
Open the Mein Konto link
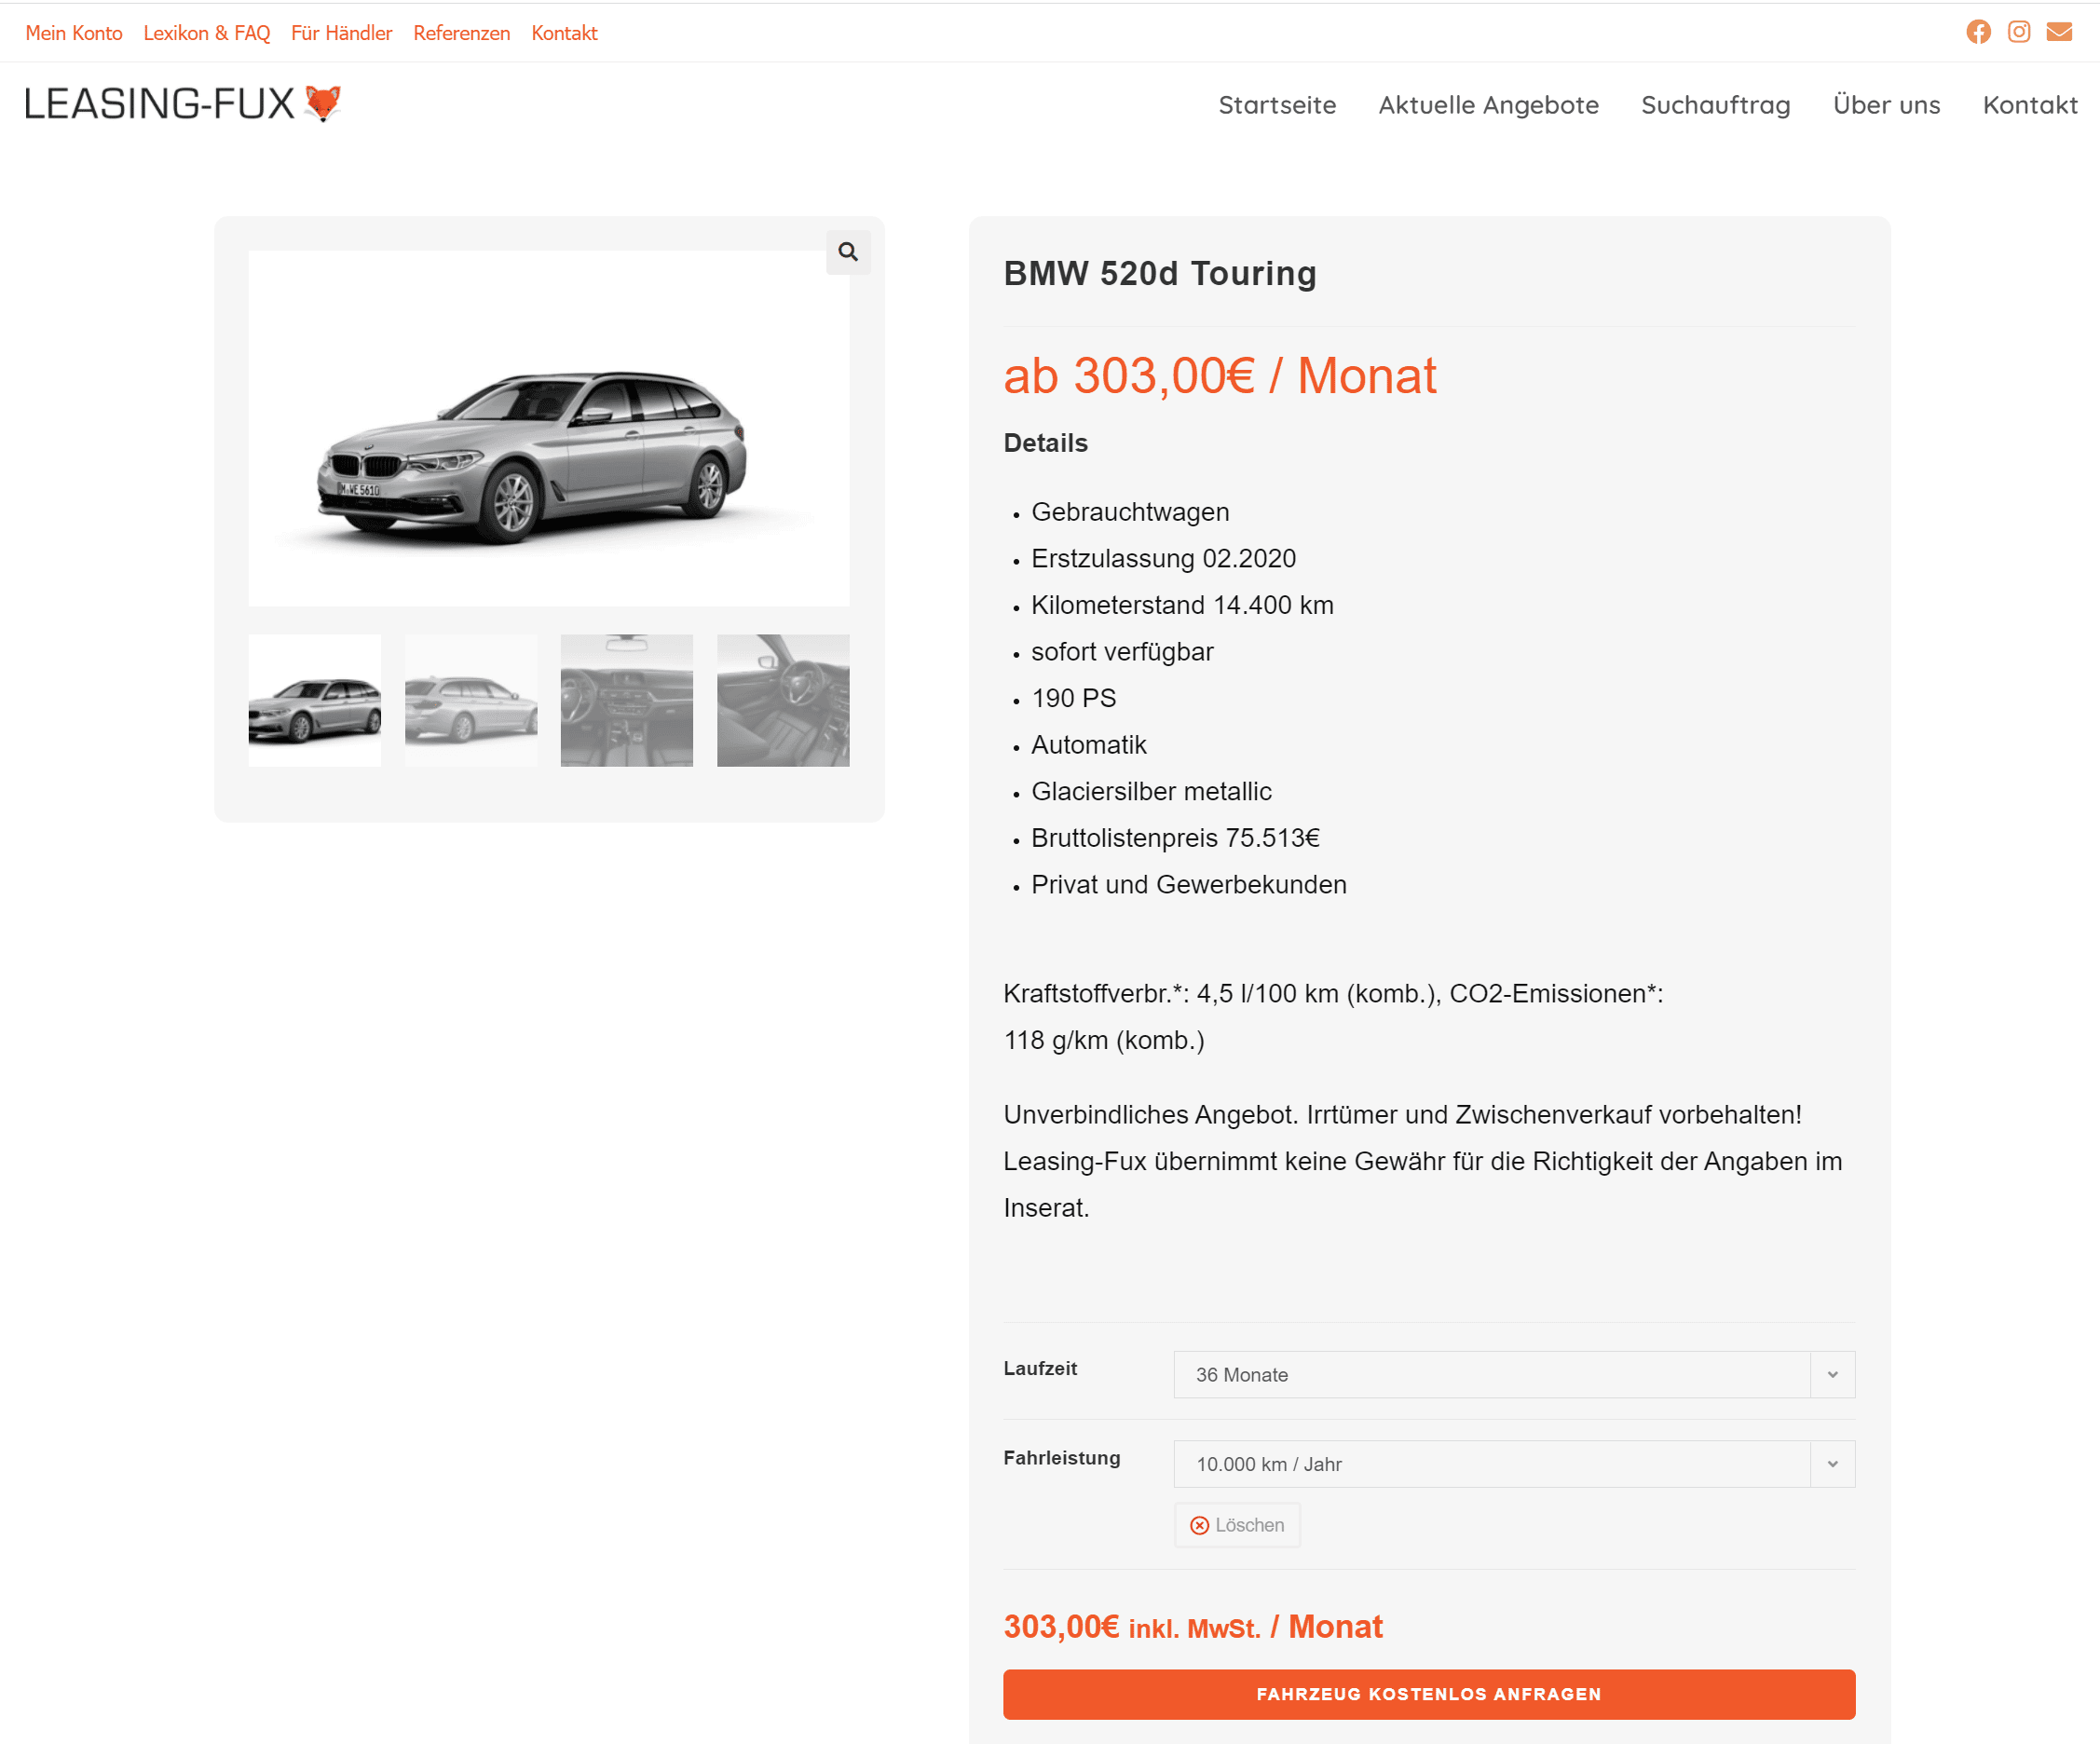[x=74, y=33]
